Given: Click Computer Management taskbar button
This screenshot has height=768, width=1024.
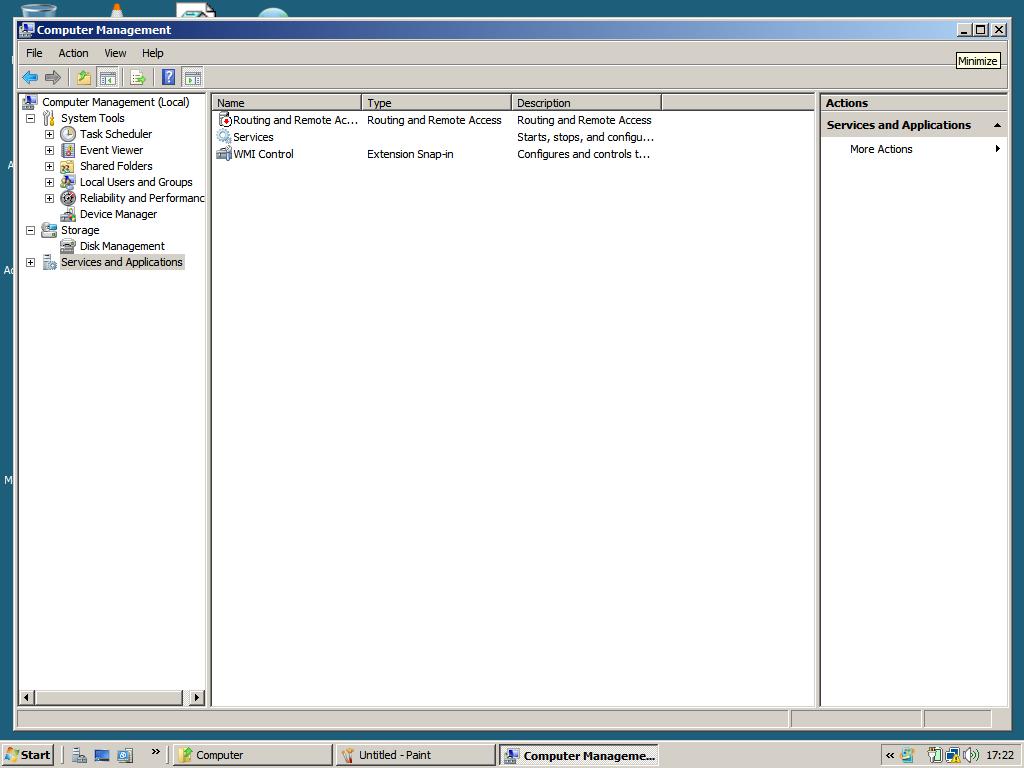Looking at the screenshot, I should (579, 755).
